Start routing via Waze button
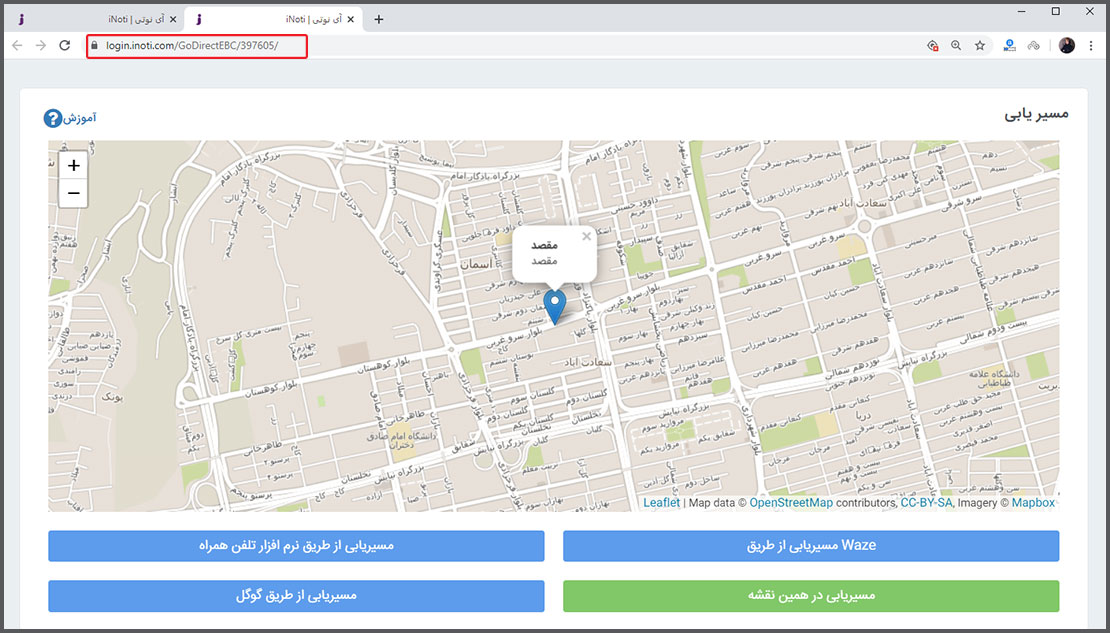This screenshot has width=1110, height=633. (811, 546)
